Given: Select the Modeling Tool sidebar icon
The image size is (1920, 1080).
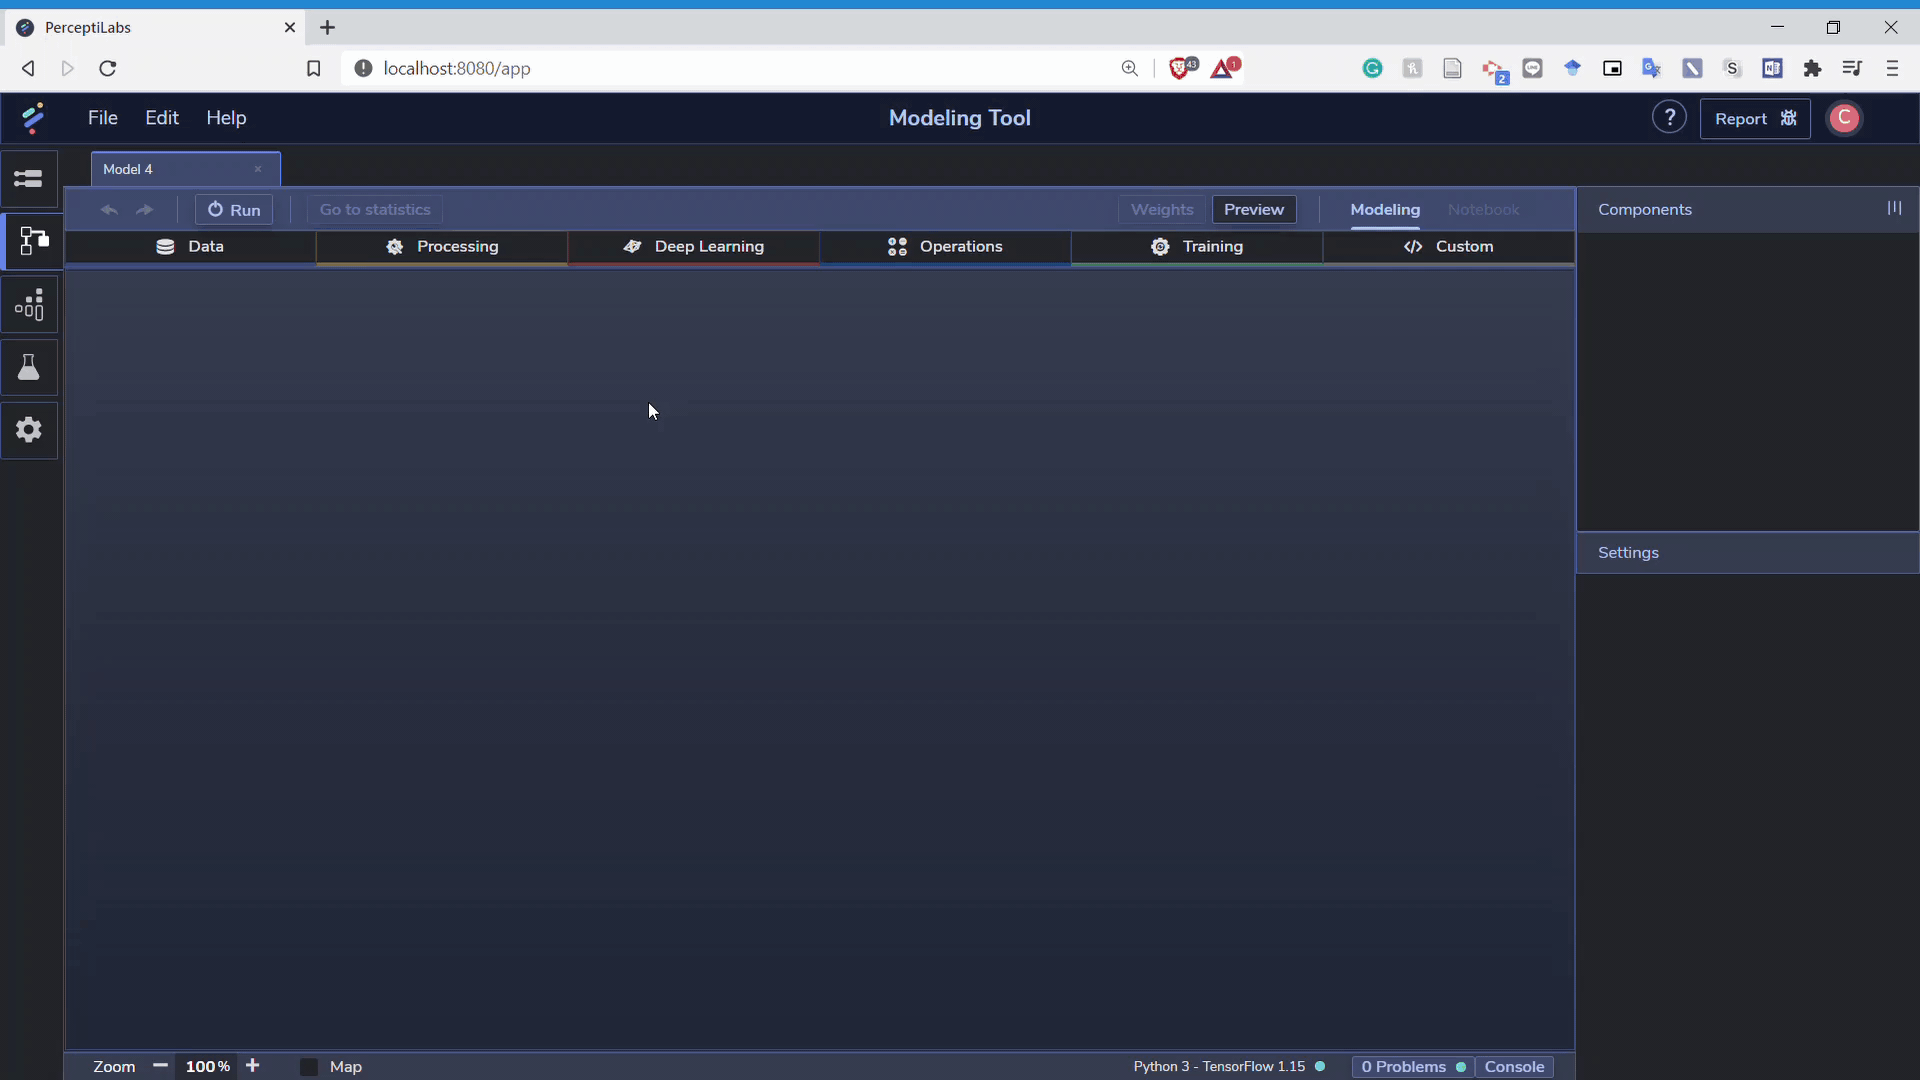Looking at the screenshot, I should [32, 241].
